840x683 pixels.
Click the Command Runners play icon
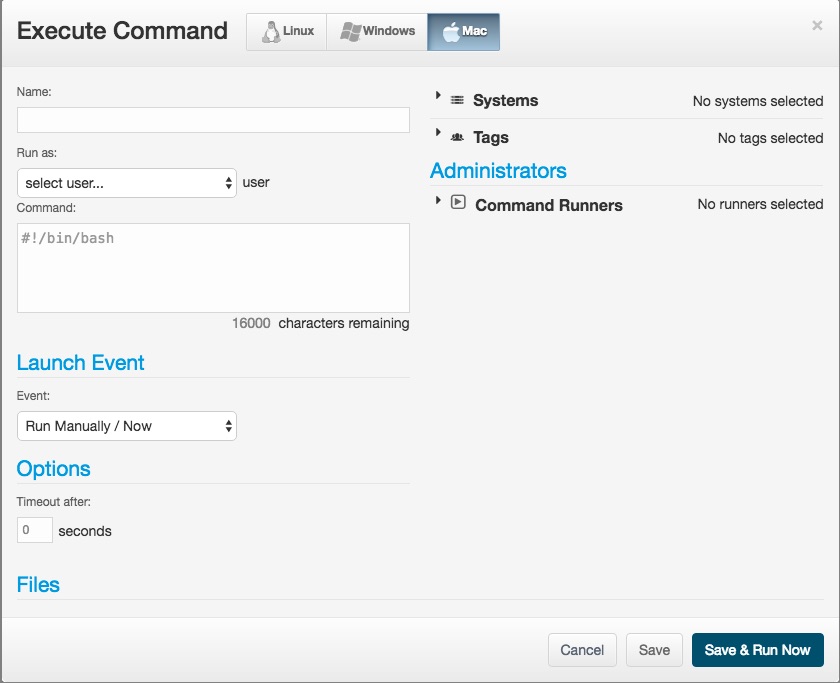458,202
